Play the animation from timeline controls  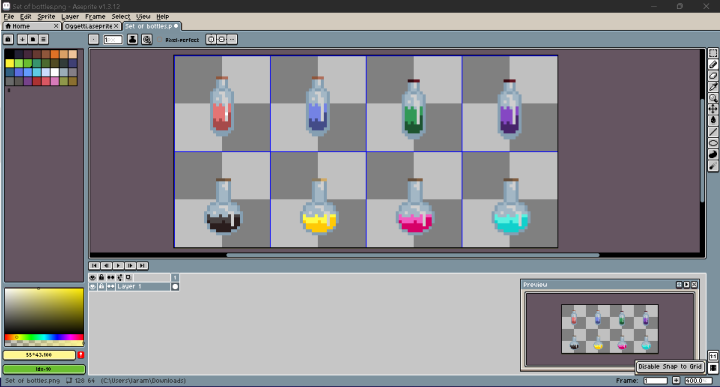click(118, 266)
